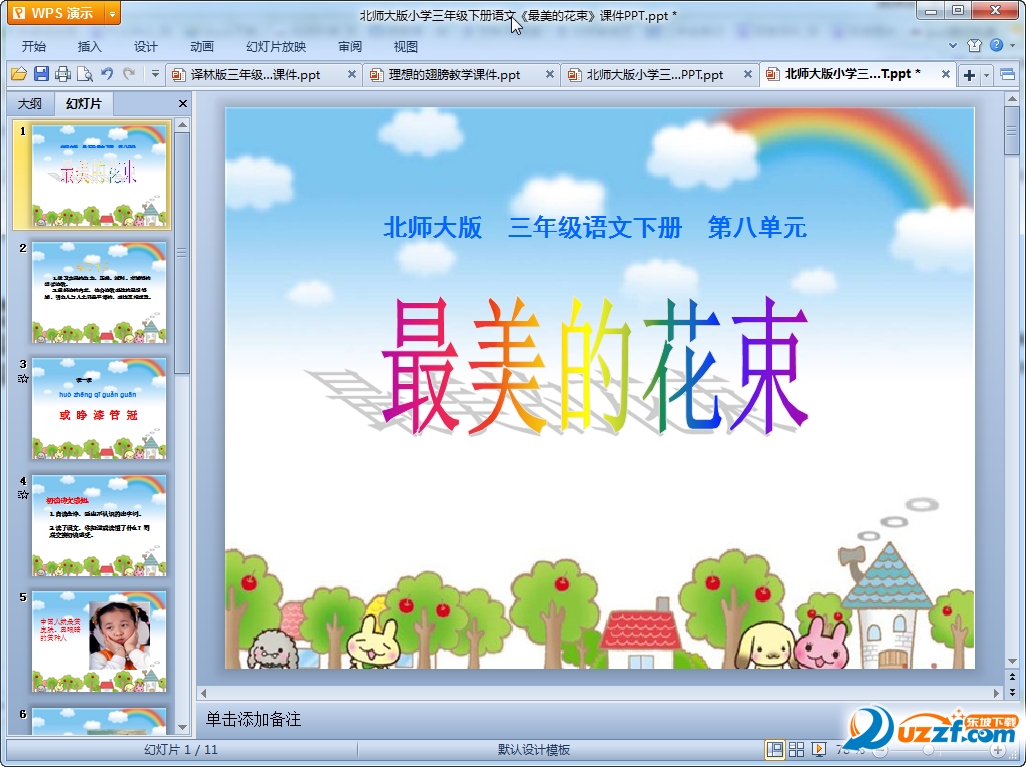Image resolution: width=1026 pixels, height=767 pixels.
Task: Select slide 5 thumbnail with girl photo
Action: coord(99,641)
